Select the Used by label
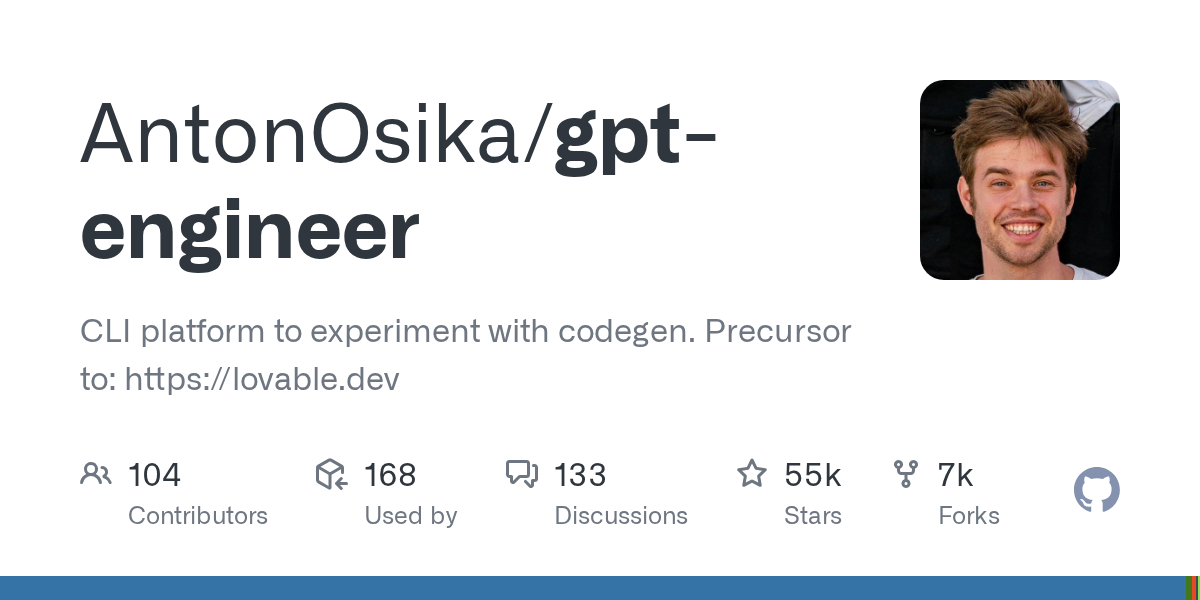This screenshot has width=1200, height=600. (411, 516)
